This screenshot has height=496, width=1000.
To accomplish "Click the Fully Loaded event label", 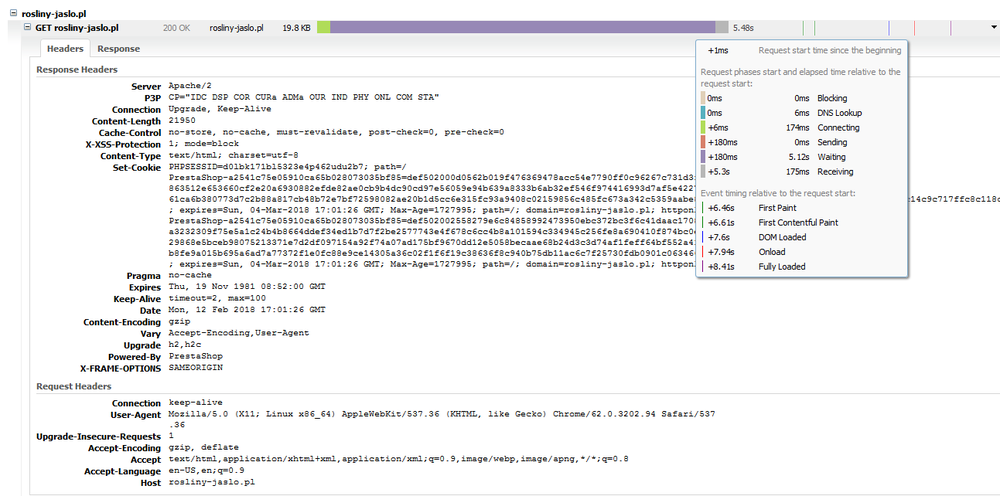I will [x=781, y=266].
